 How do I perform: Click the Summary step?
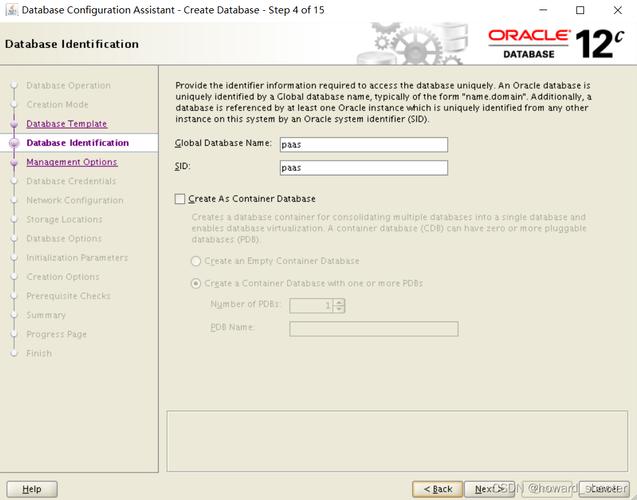pyautogui.click(x=46, y=315)
